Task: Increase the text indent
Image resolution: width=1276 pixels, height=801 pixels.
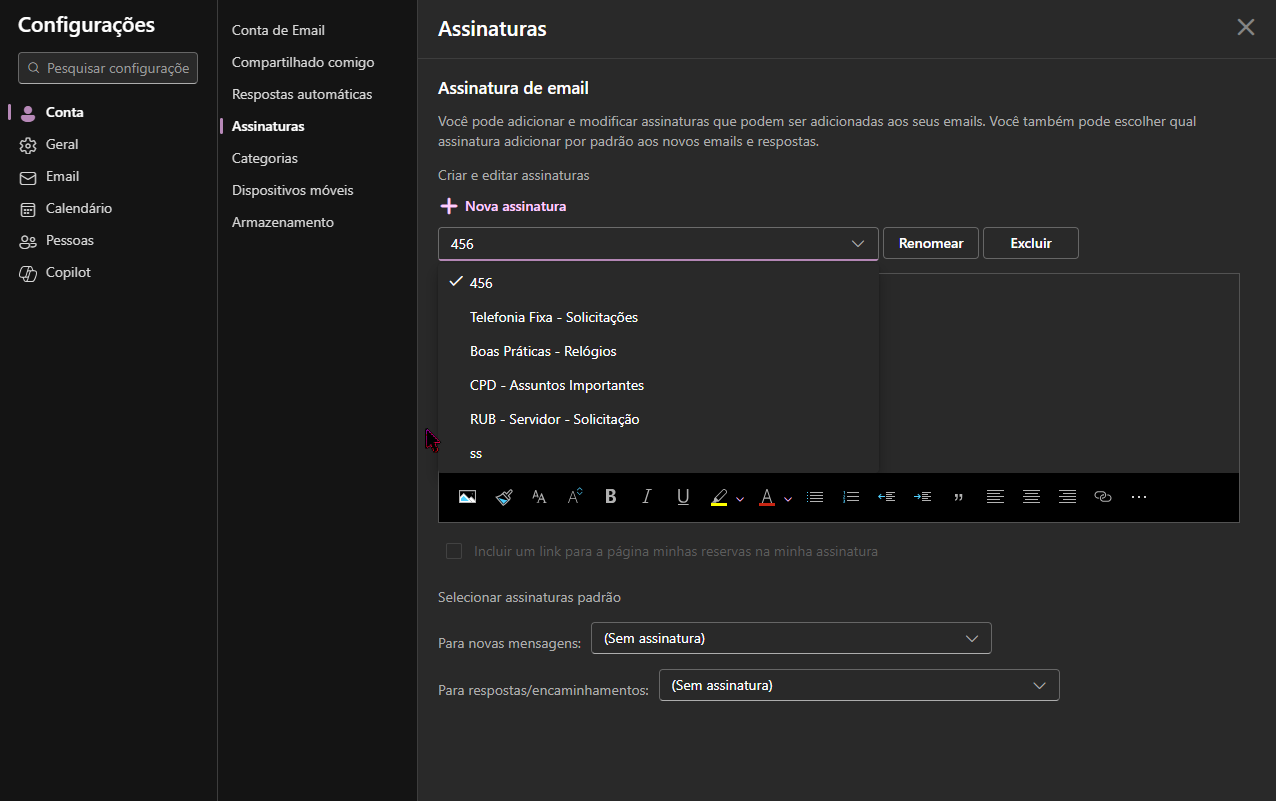Action: [x=922, y=497]
